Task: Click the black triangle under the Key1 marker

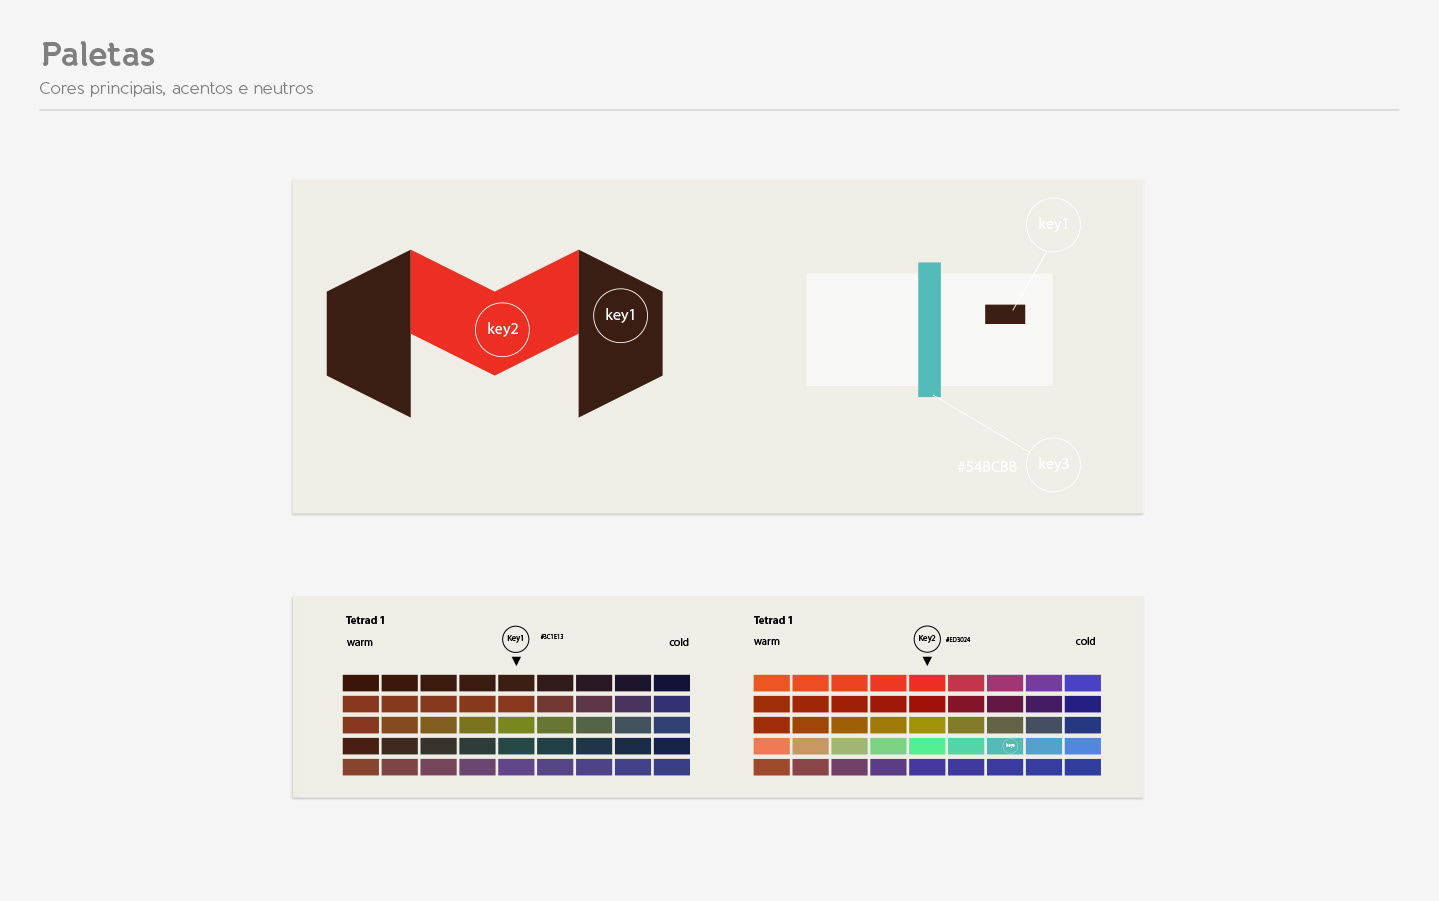Action: (516, 661)
